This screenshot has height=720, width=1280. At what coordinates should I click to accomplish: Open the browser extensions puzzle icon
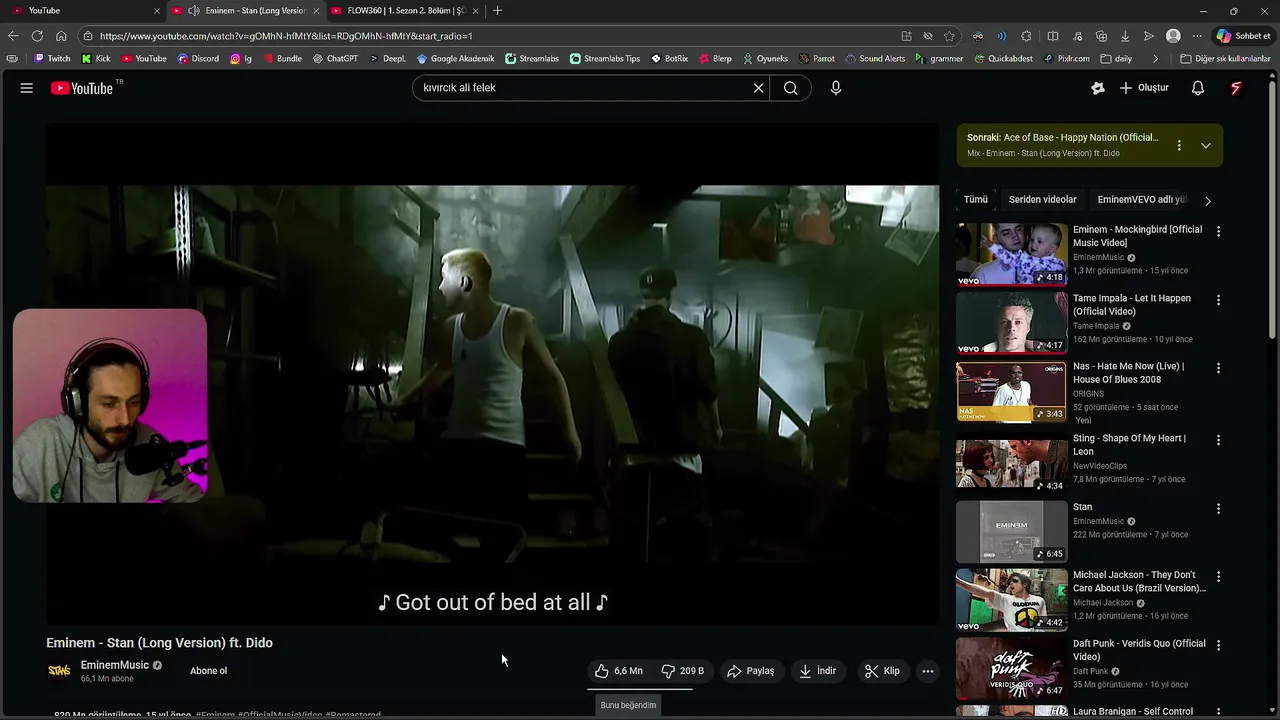(1026, 36)
